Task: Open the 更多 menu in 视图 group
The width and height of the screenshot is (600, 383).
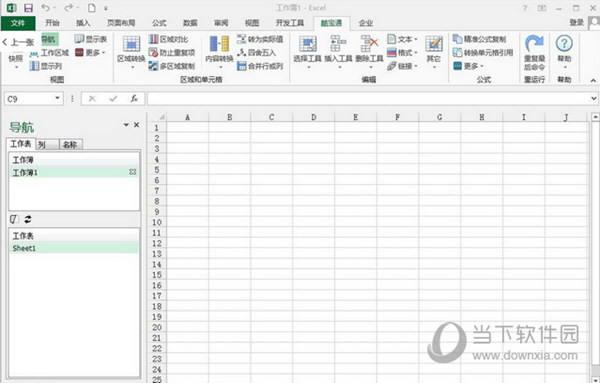Action: coord(90,52)
